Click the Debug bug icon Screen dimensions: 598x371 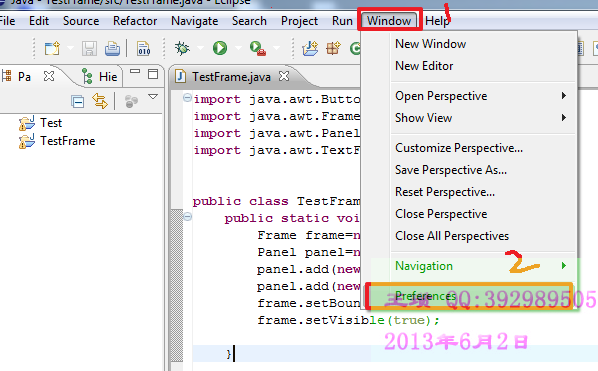click(182, 48)
